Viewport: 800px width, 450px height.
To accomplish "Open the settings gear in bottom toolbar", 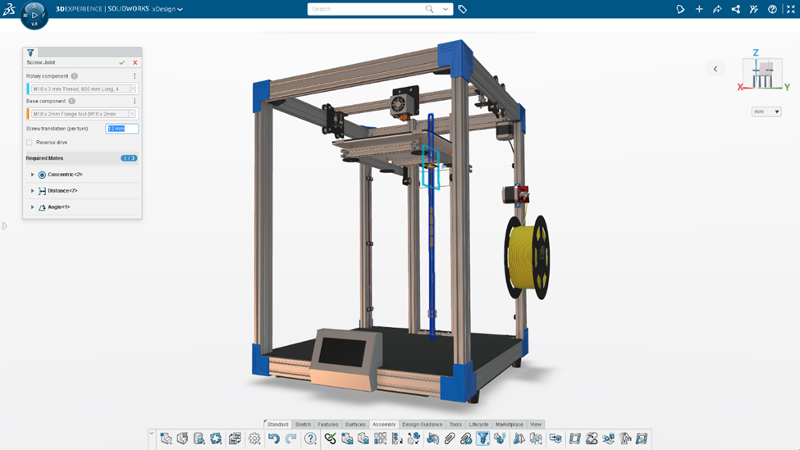I will [254, 438].
